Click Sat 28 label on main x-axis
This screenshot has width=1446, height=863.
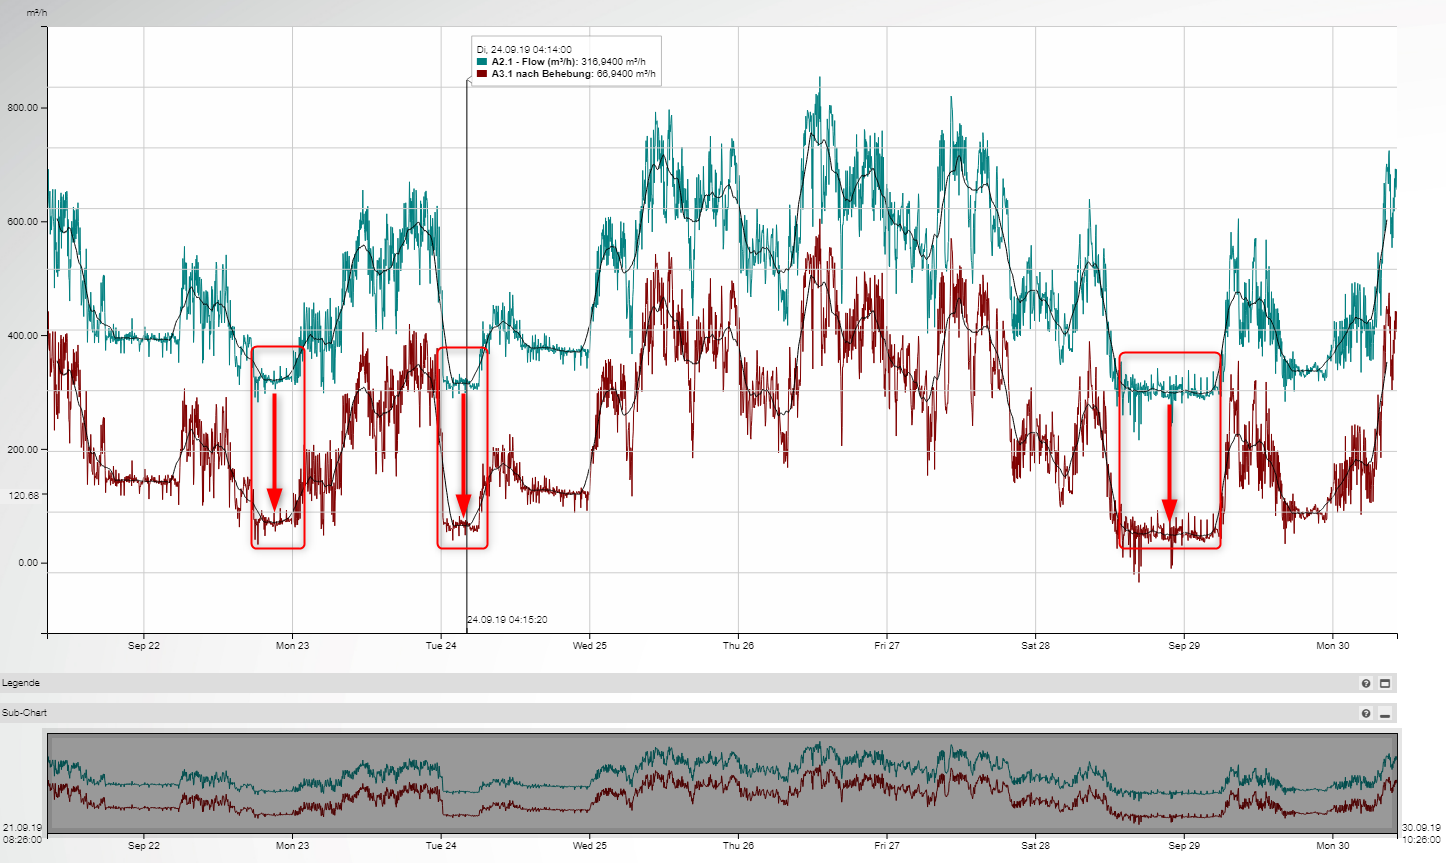1035,646
